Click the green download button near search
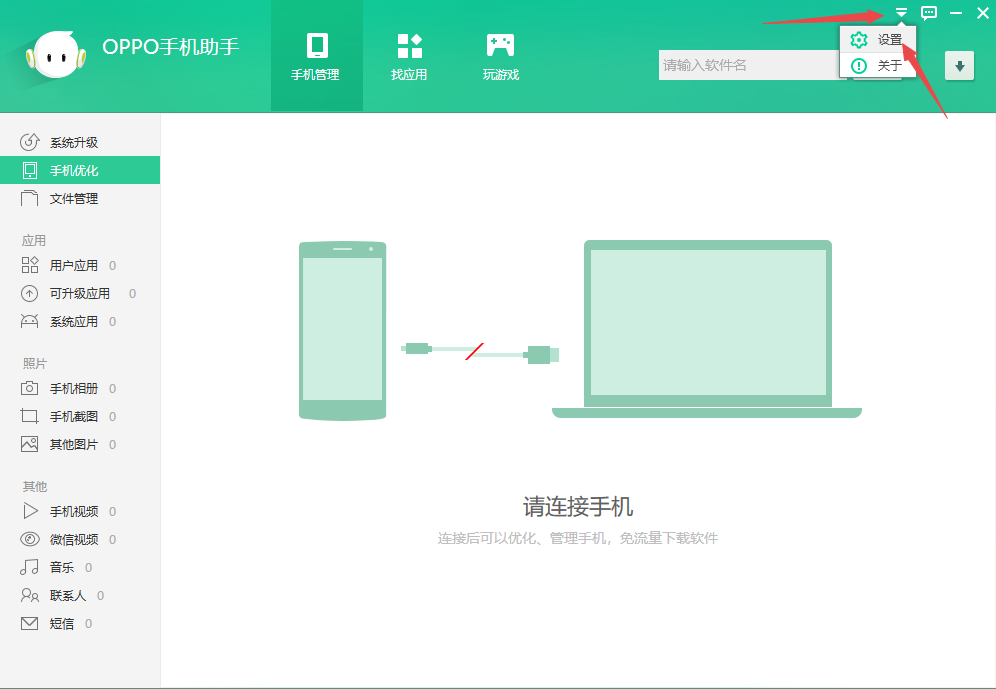The image size is (996, 689). point(959,65)
